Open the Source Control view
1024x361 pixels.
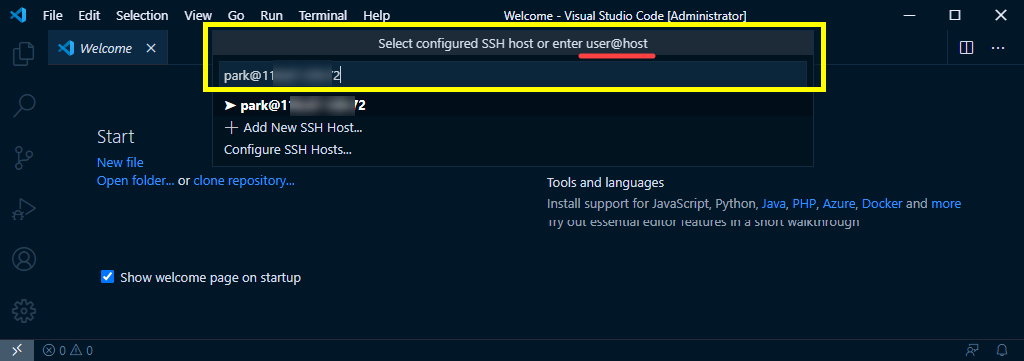pos(24,157)
